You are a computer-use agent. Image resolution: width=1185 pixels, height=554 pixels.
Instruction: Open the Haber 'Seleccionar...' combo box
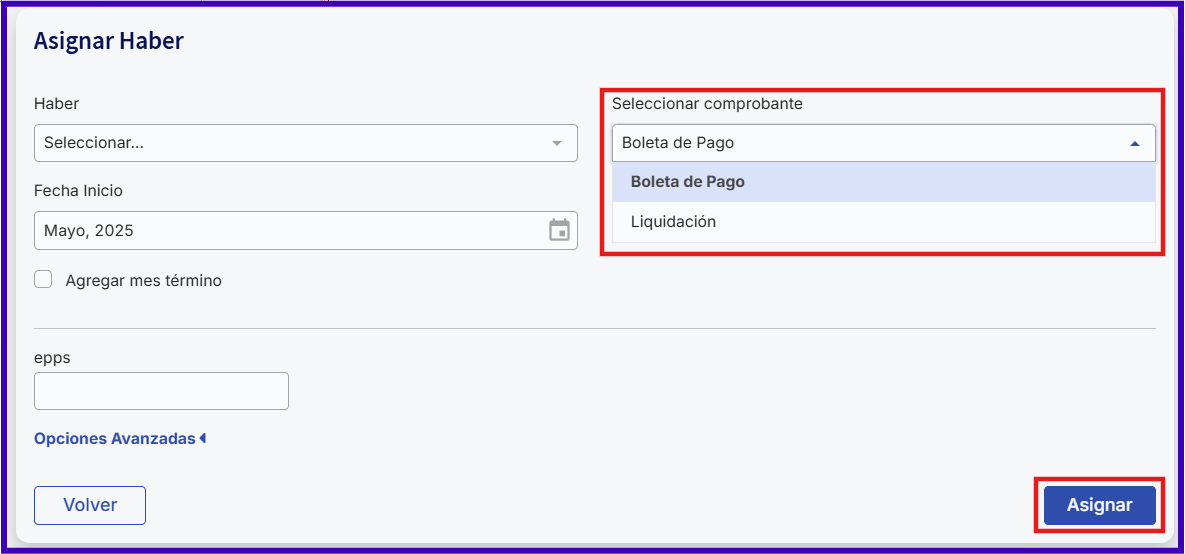(305, 143)
